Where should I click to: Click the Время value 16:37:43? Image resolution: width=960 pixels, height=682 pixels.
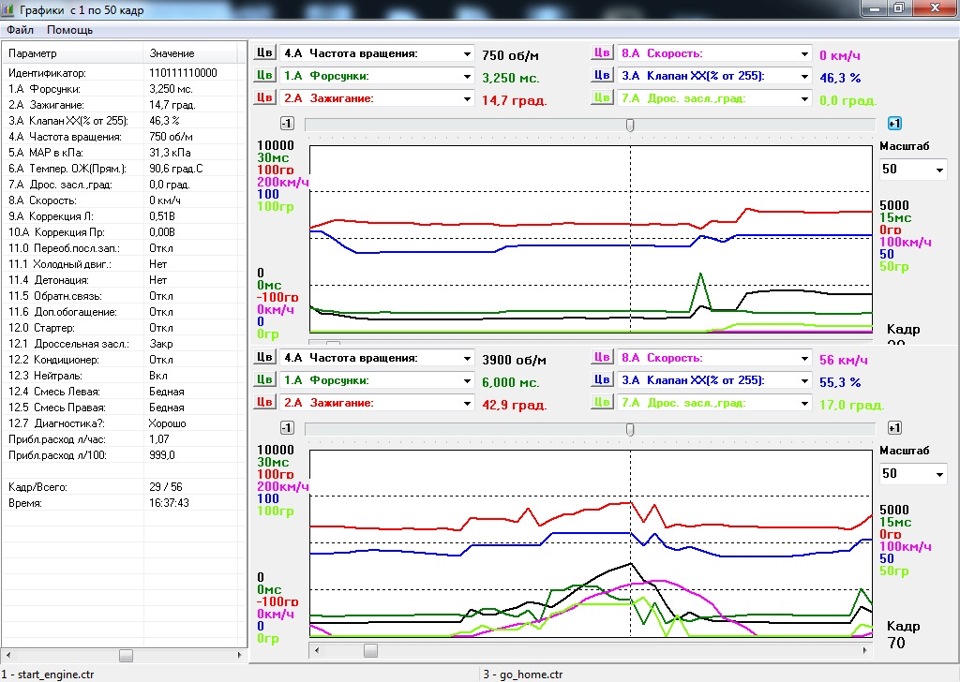(x=169, y=503)
